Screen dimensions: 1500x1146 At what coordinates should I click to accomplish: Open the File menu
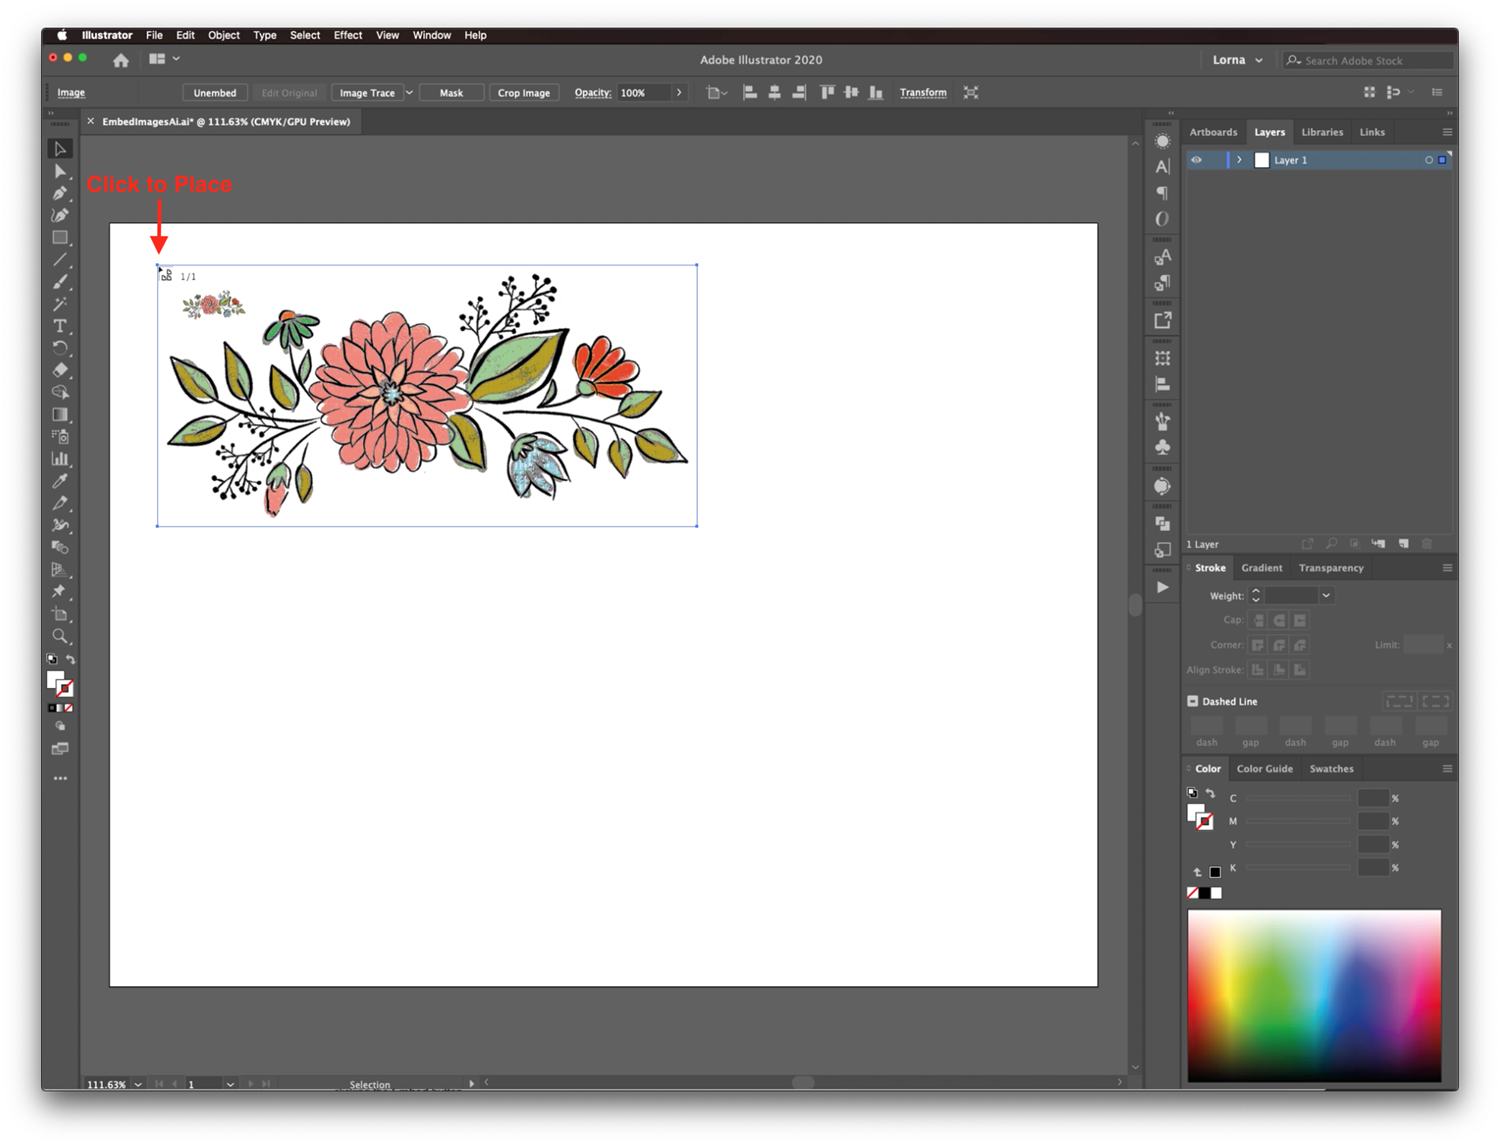[x=154, y=35]
